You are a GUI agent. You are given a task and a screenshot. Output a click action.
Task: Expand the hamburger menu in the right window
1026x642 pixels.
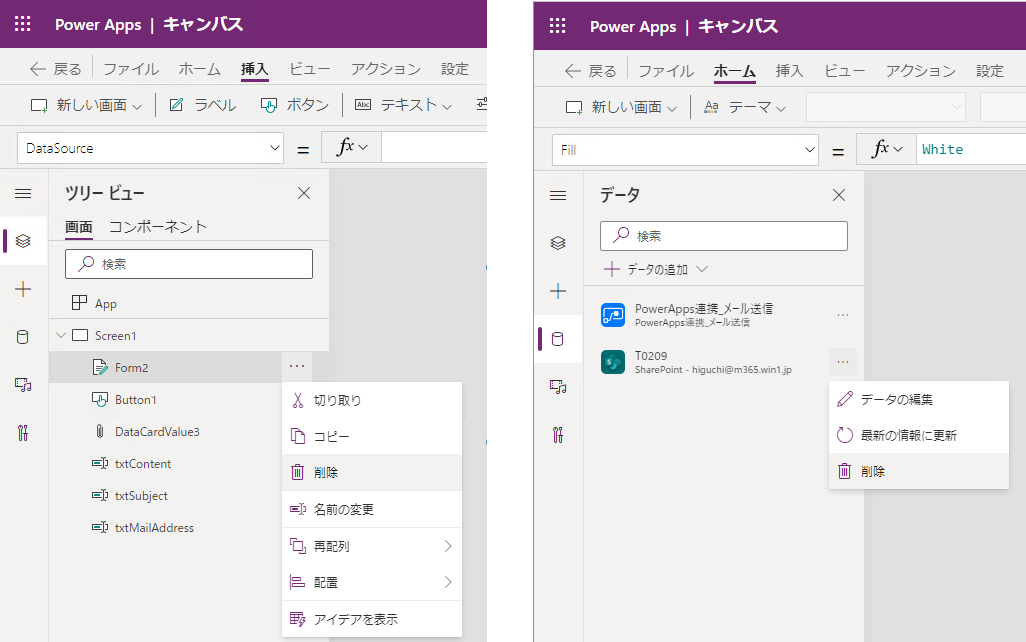click(558, 195)
